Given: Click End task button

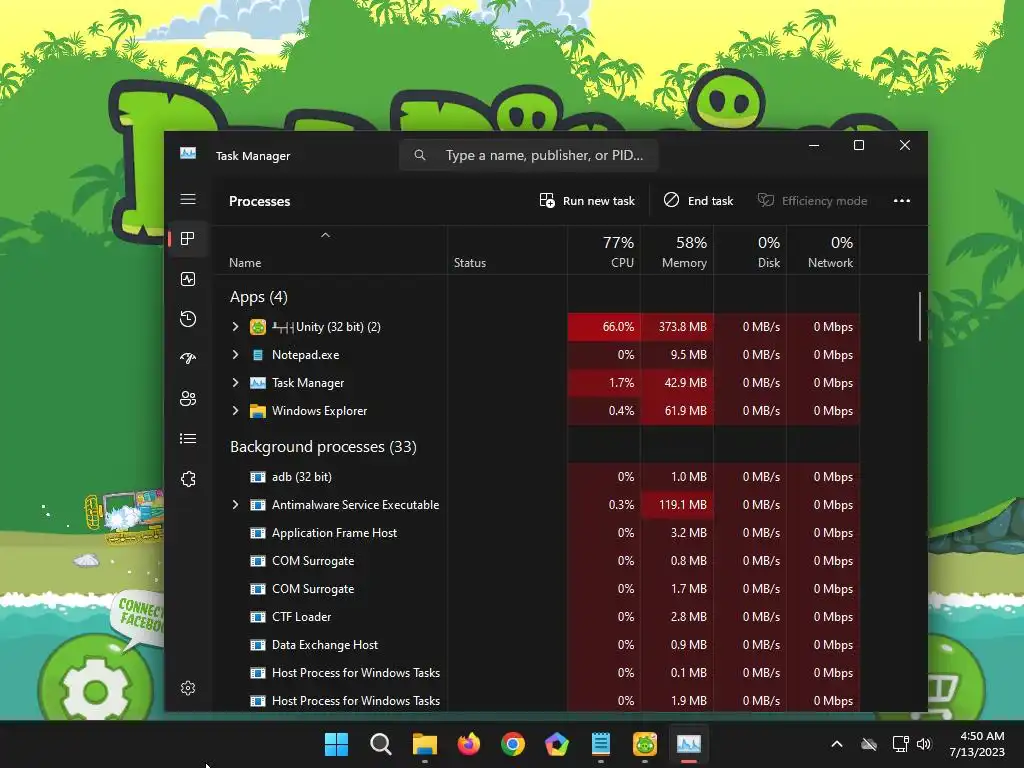Looking at the screenshot, I should pos(698,200).
